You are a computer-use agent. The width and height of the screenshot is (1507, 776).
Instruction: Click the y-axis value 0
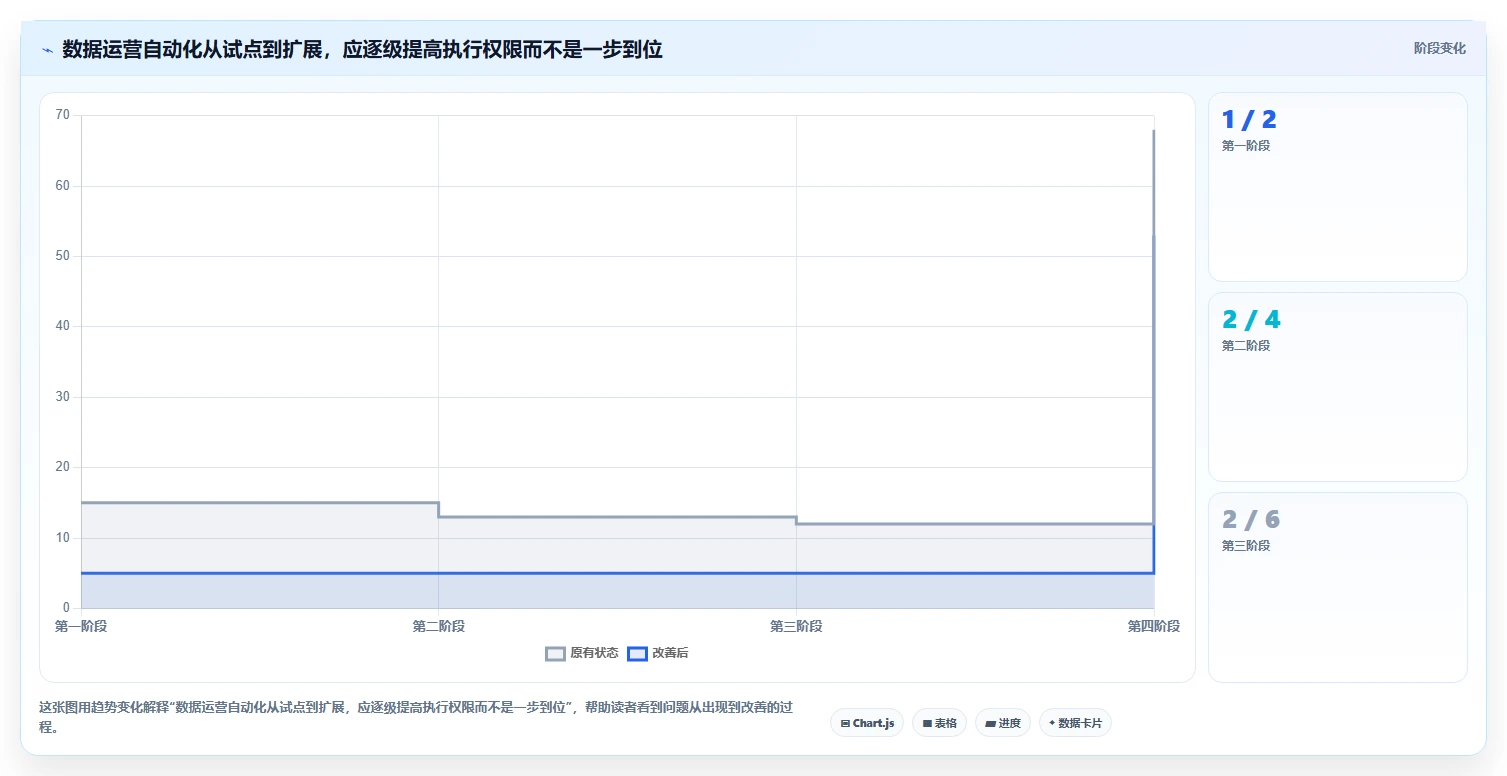tap(67, 608)
